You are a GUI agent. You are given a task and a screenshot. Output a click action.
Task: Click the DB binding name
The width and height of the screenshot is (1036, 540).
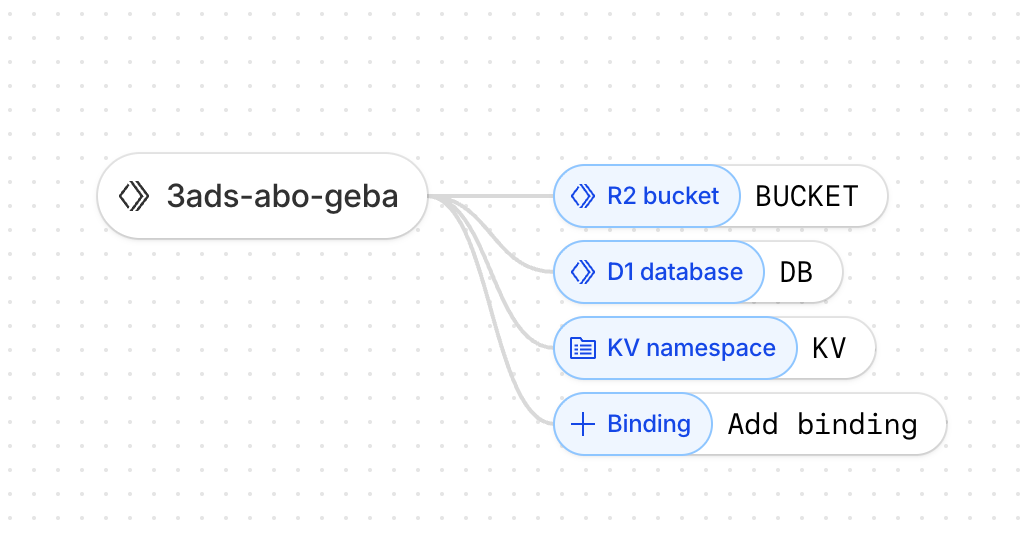(x=796, y=272)
